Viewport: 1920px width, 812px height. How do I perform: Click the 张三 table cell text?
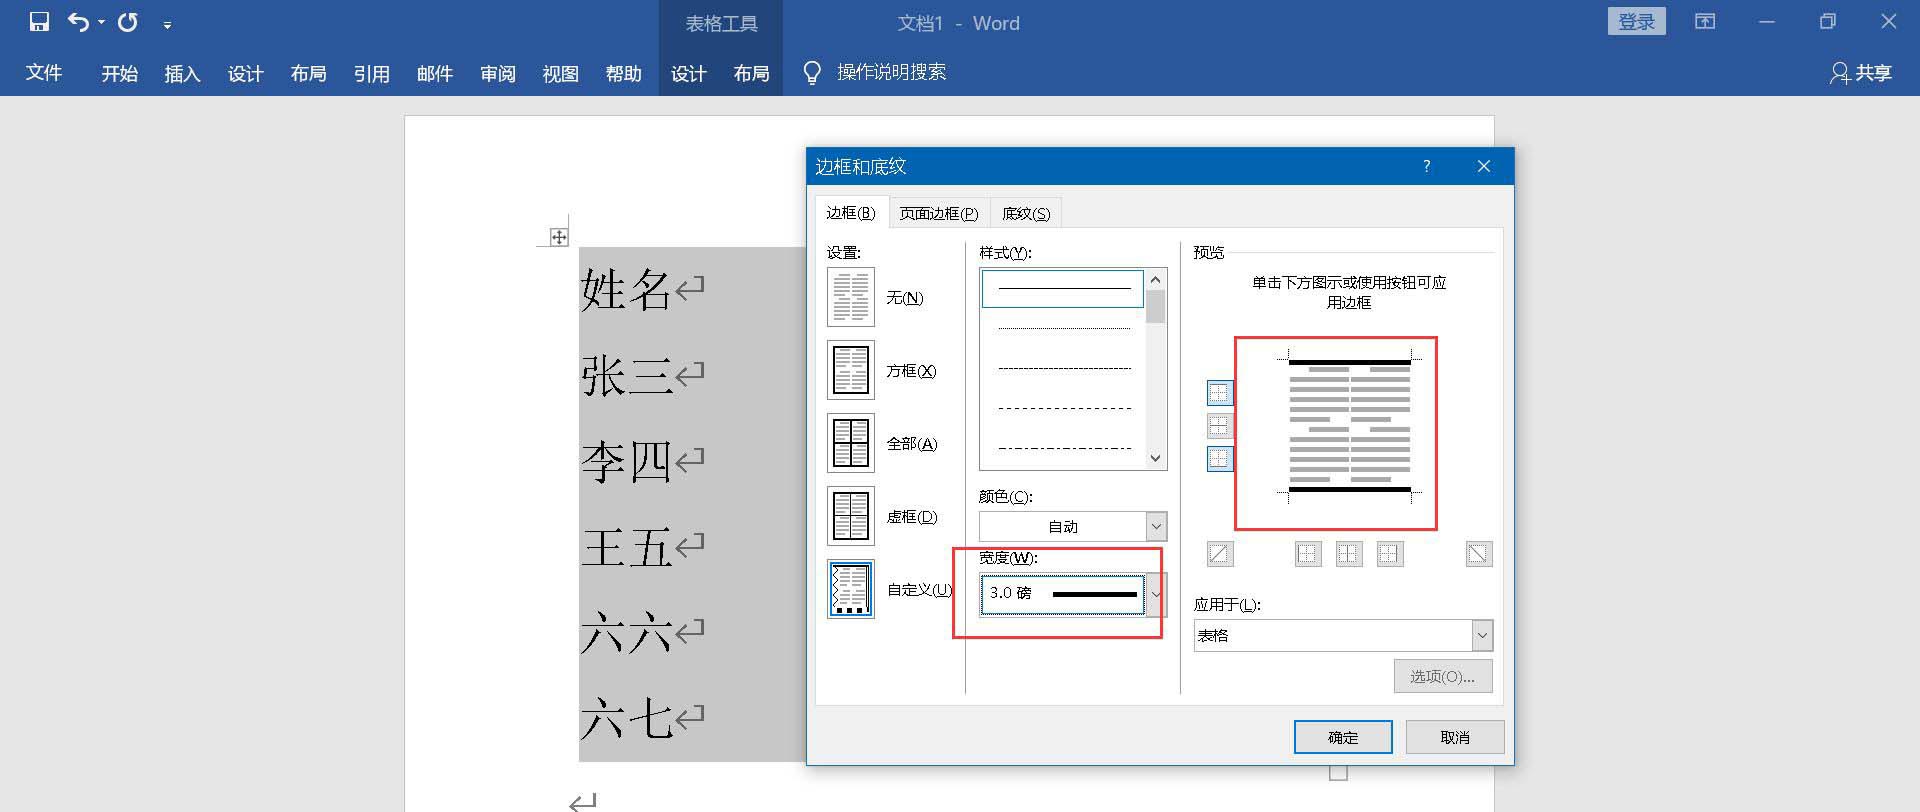626,376
